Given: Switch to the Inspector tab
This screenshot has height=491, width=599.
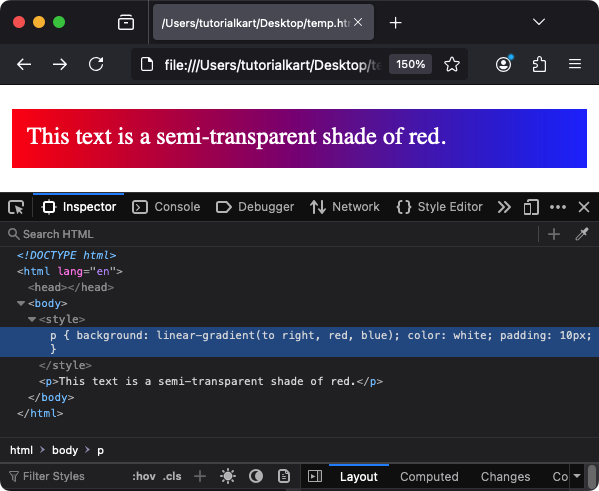Looking at the screenshot, I should coord(79,207).
